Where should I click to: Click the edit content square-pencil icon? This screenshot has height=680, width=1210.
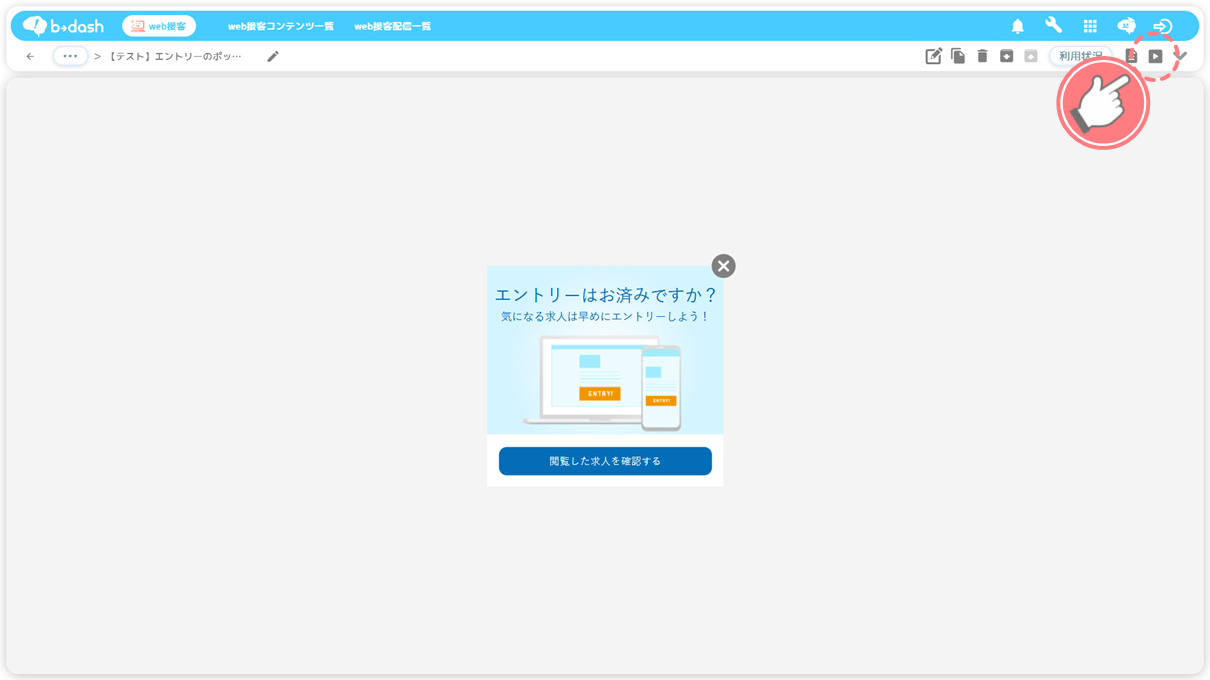coord(933,57)
